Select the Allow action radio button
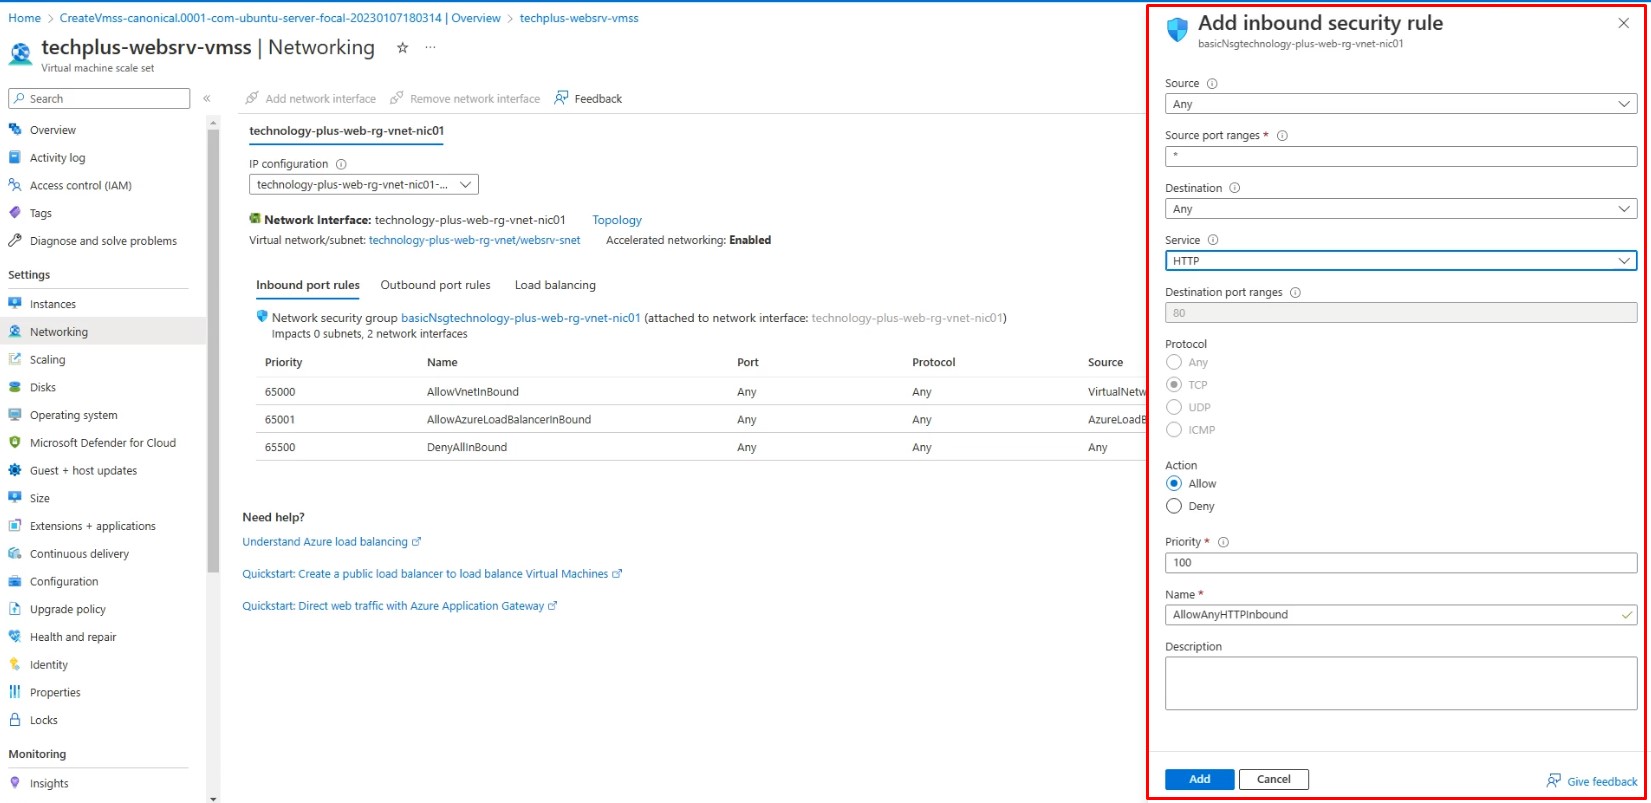1651x803 pixels. 1174,484
